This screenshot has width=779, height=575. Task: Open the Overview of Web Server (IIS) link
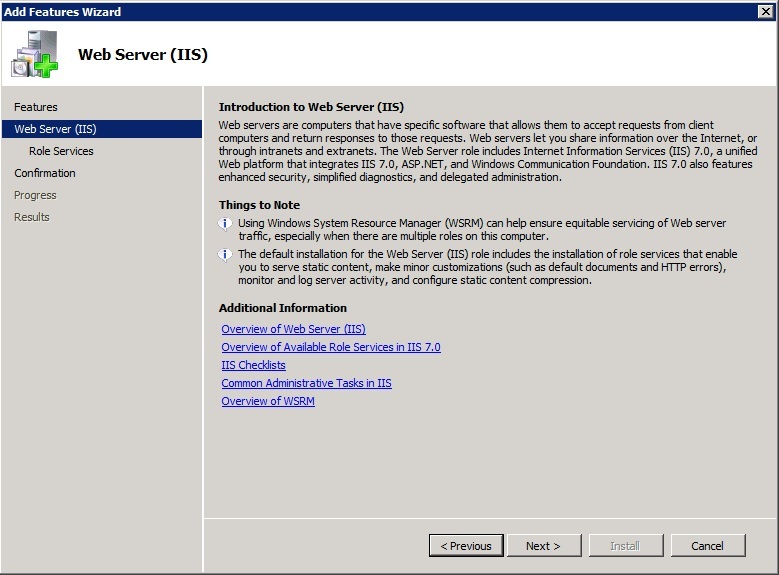pos(293,329)
